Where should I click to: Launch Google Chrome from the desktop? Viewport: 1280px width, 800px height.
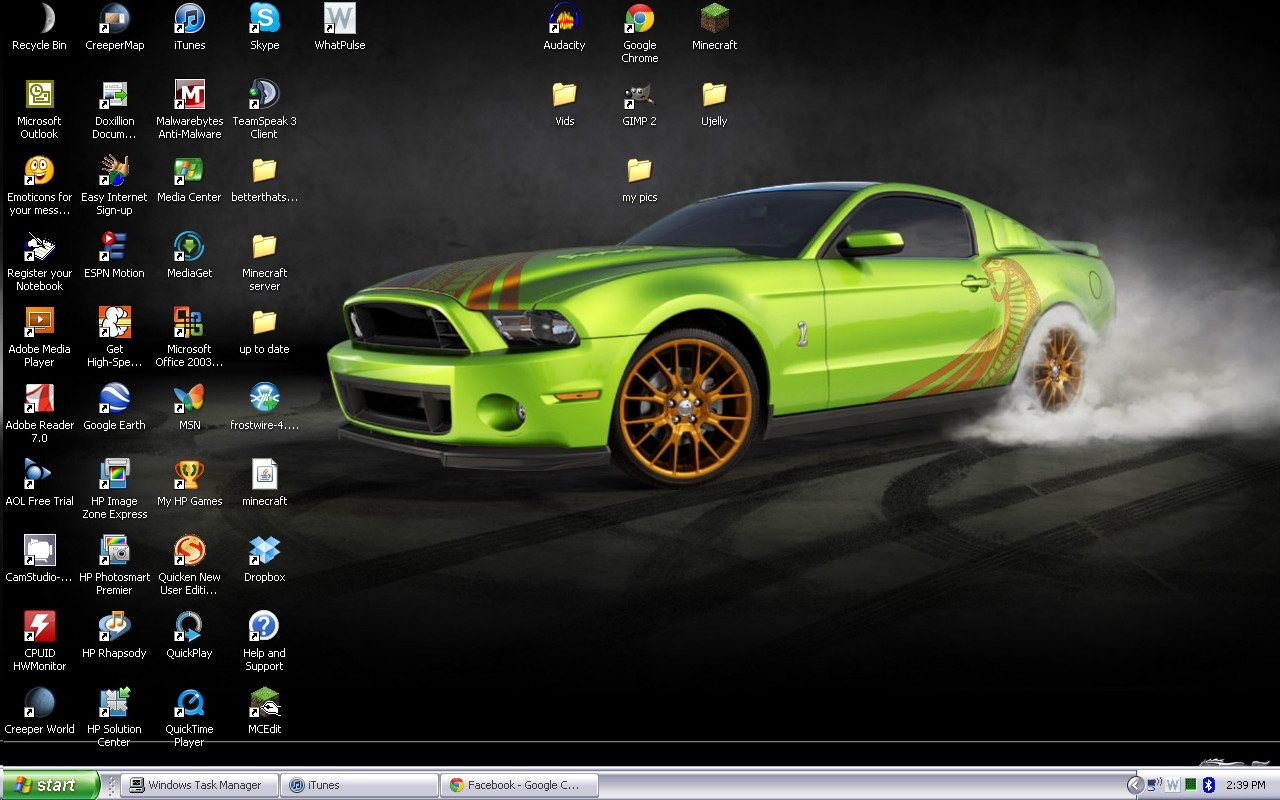click(x=639, y=19)
